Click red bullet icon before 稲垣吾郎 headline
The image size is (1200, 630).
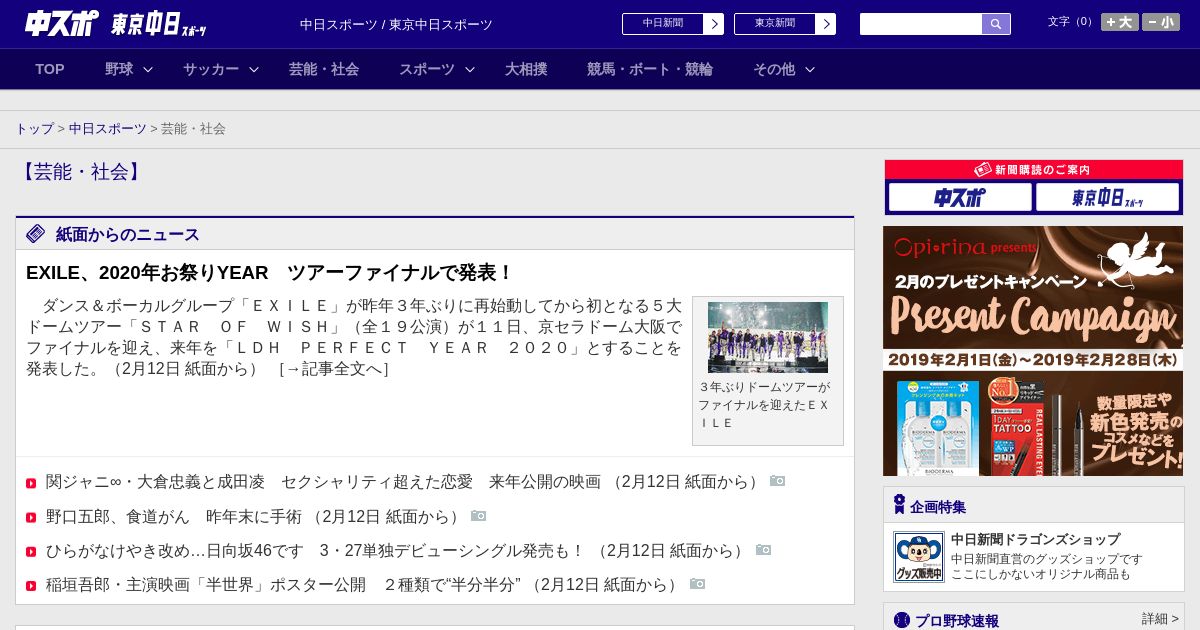(x=31, y=586)
